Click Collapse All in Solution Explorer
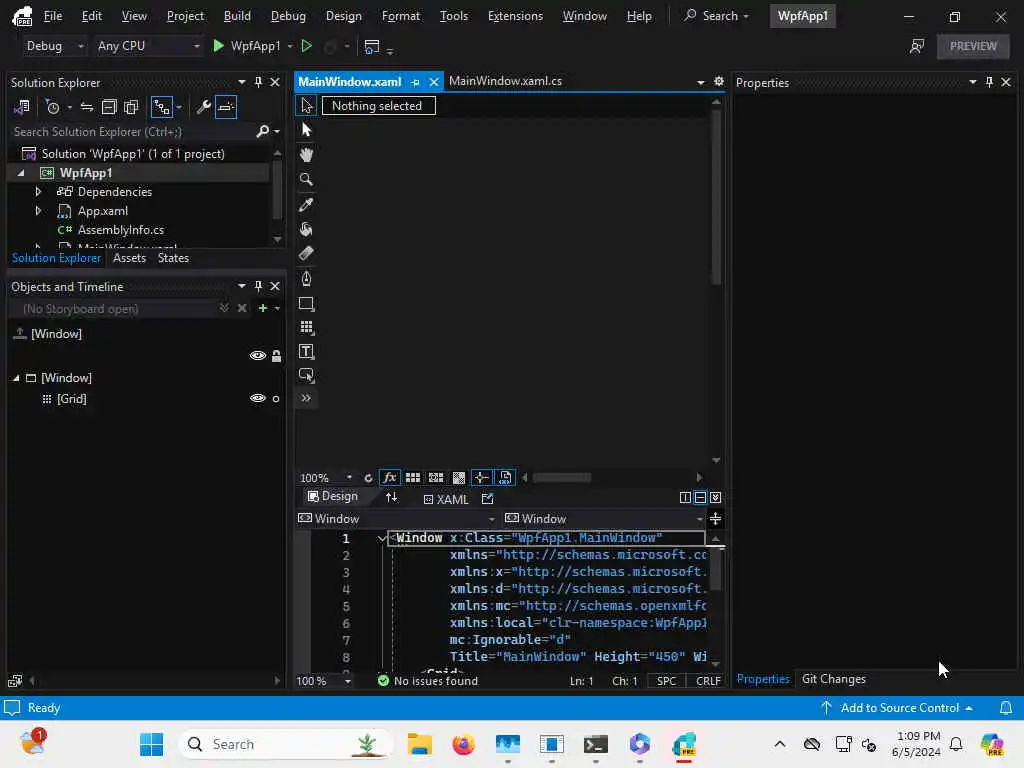The image size is (1024, 768). (x=109, y=107)
